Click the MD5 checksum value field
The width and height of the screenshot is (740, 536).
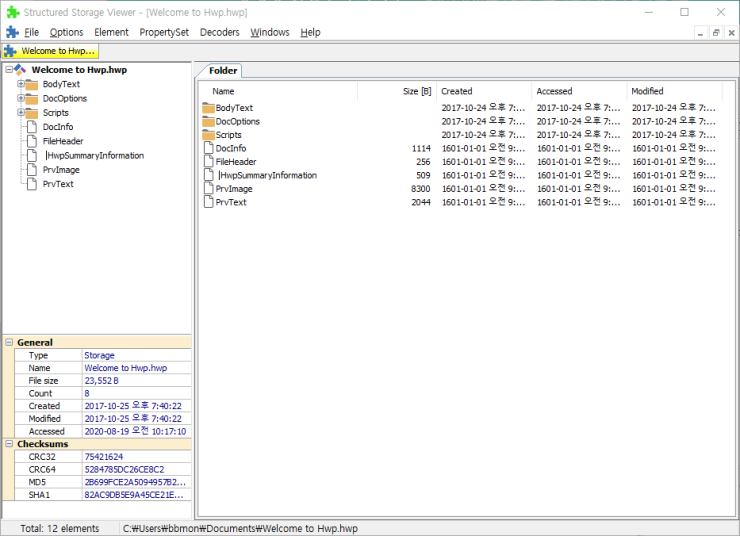point(134,482)
